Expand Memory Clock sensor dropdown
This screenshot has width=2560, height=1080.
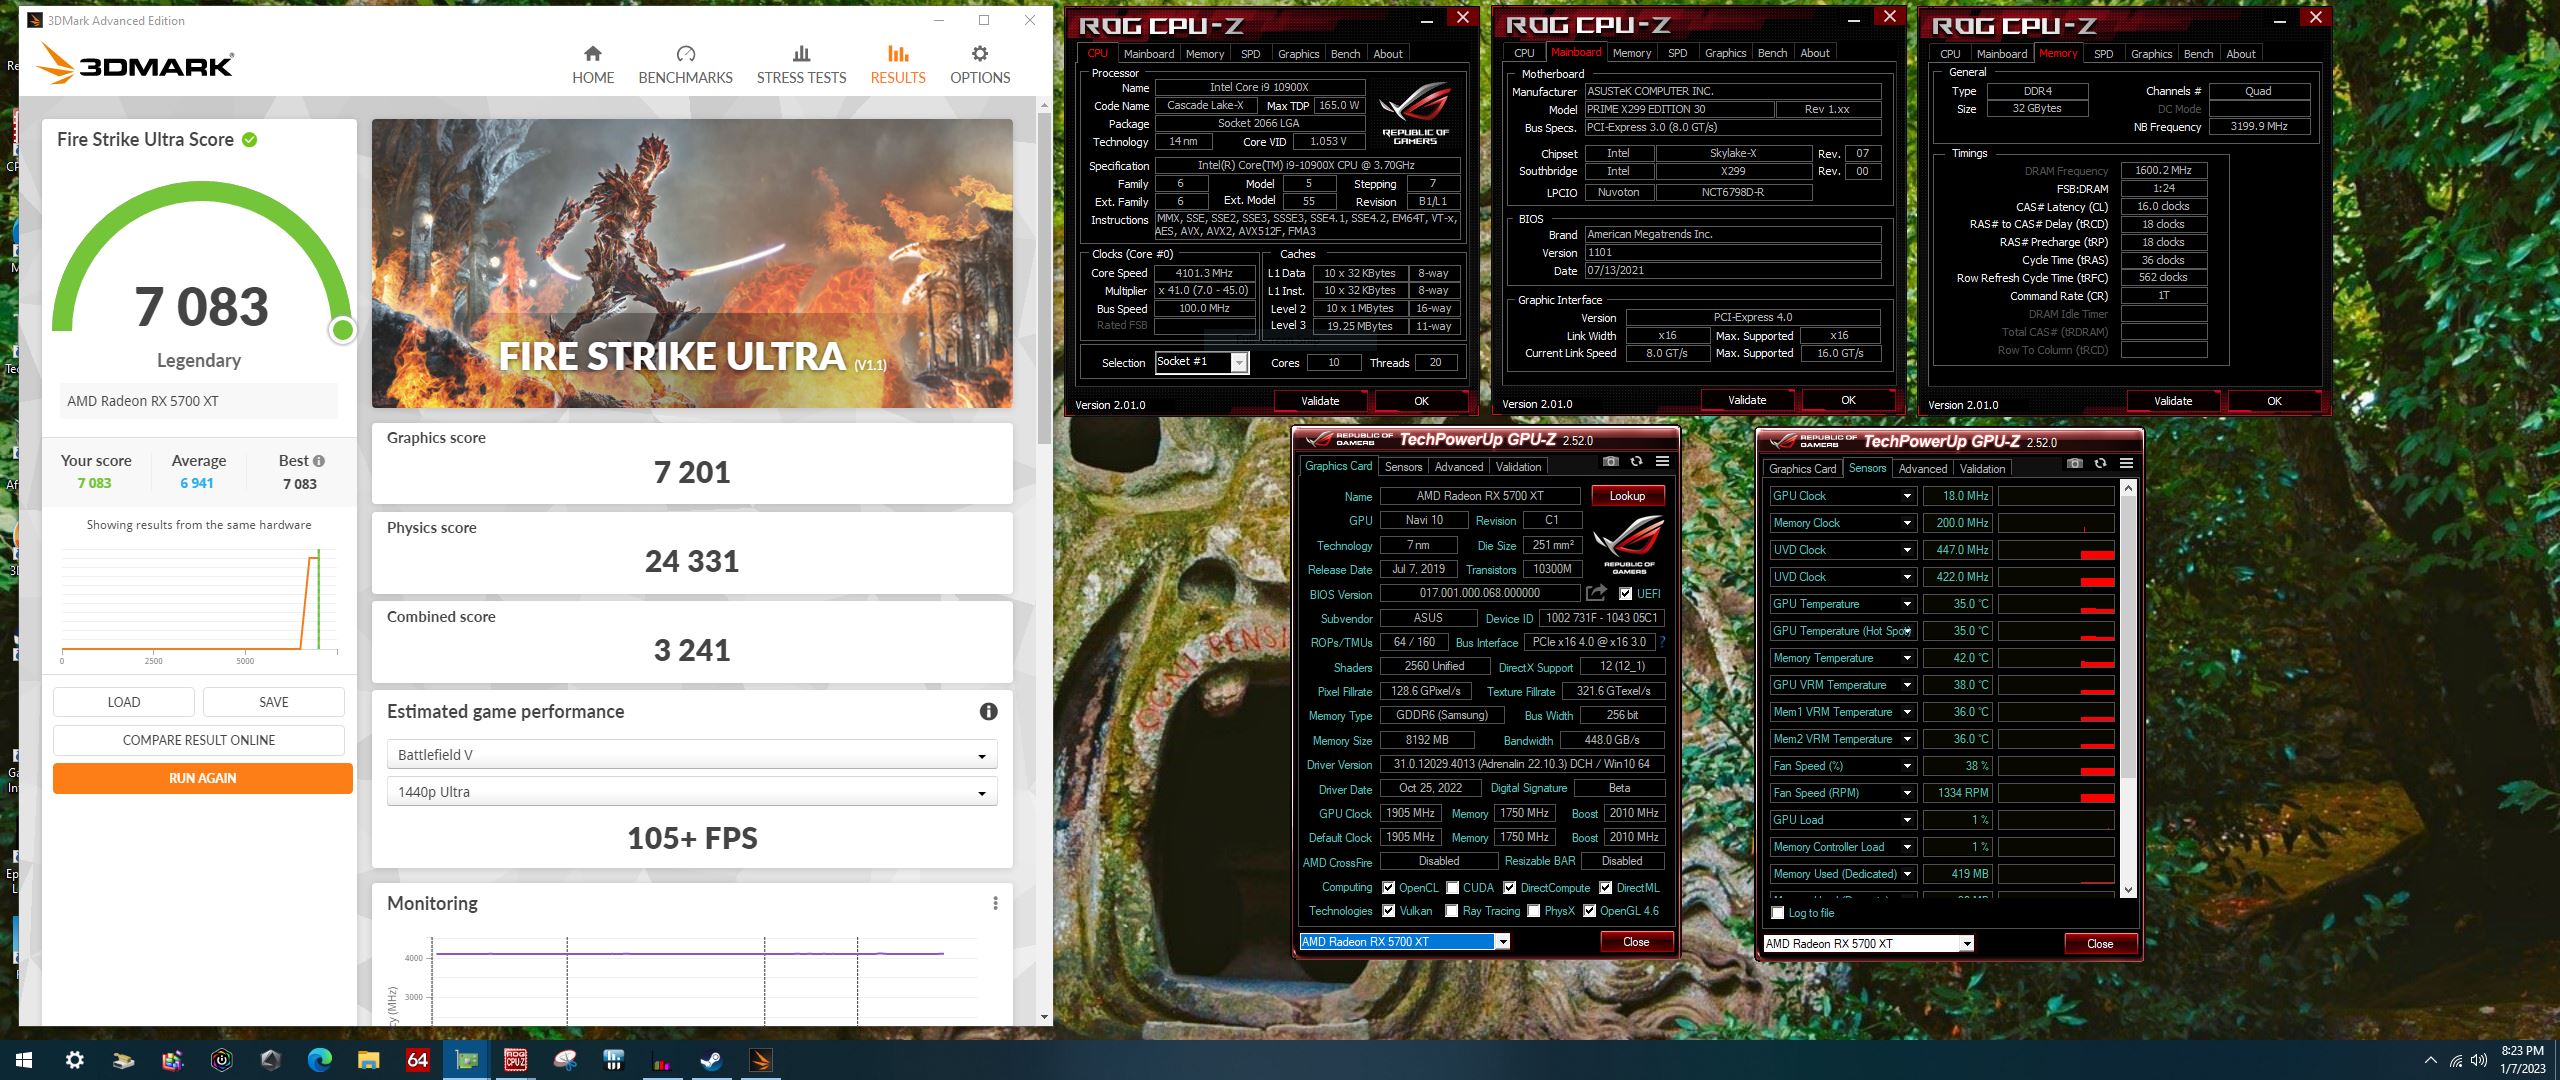[x=1906, y=523]
